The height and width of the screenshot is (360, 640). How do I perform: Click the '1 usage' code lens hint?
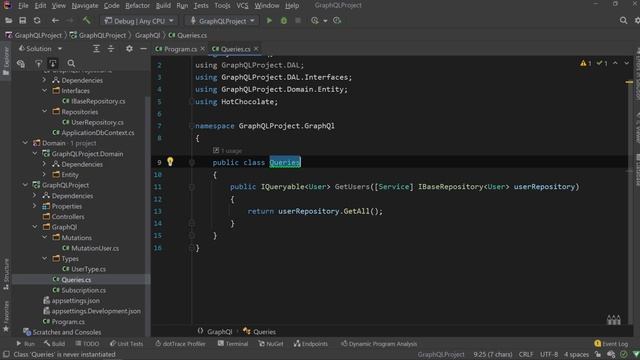pos(227,151)
